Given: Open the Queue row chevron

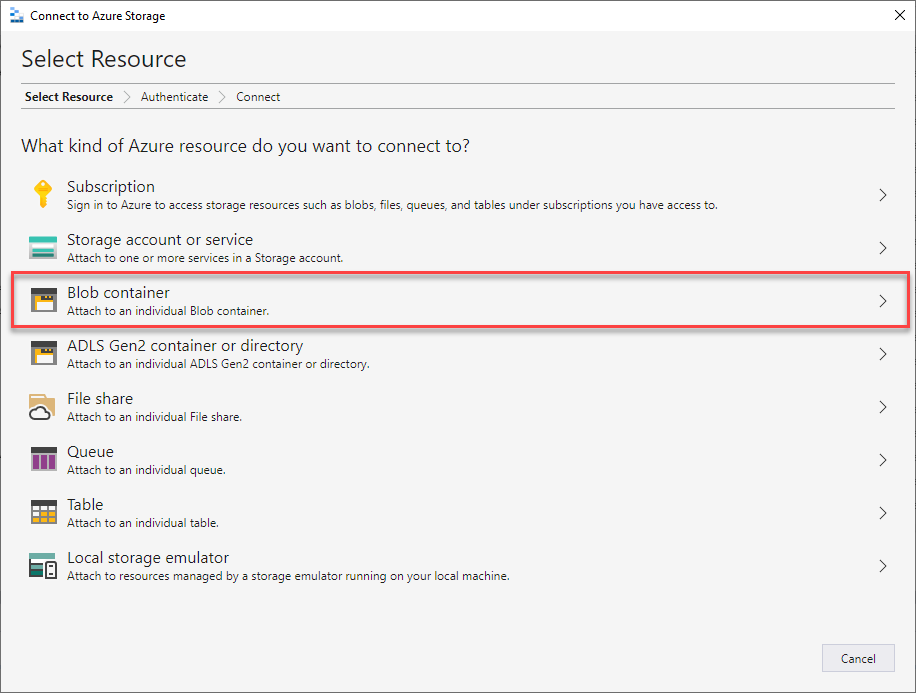Looking at the screenshot, I should click(883, 460).
